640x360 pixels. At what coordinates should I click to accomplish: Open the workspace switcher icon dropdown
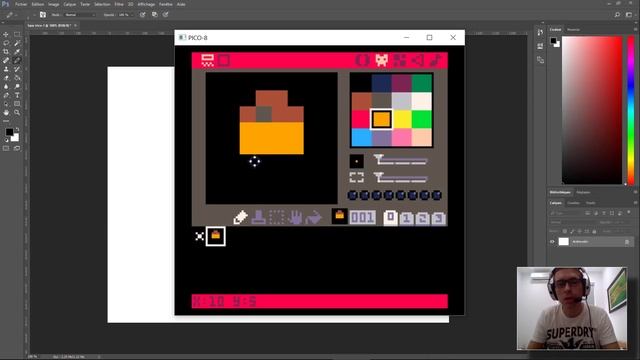[x=629, y=15]
